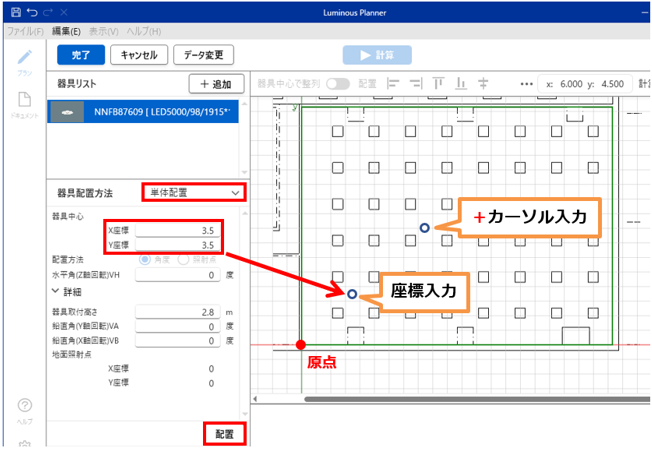The width and height of the screenshot is (652, 450).
Task: Open the ヘルプ question mark icon
Action: pyautogui.click(x=25, y=405)
